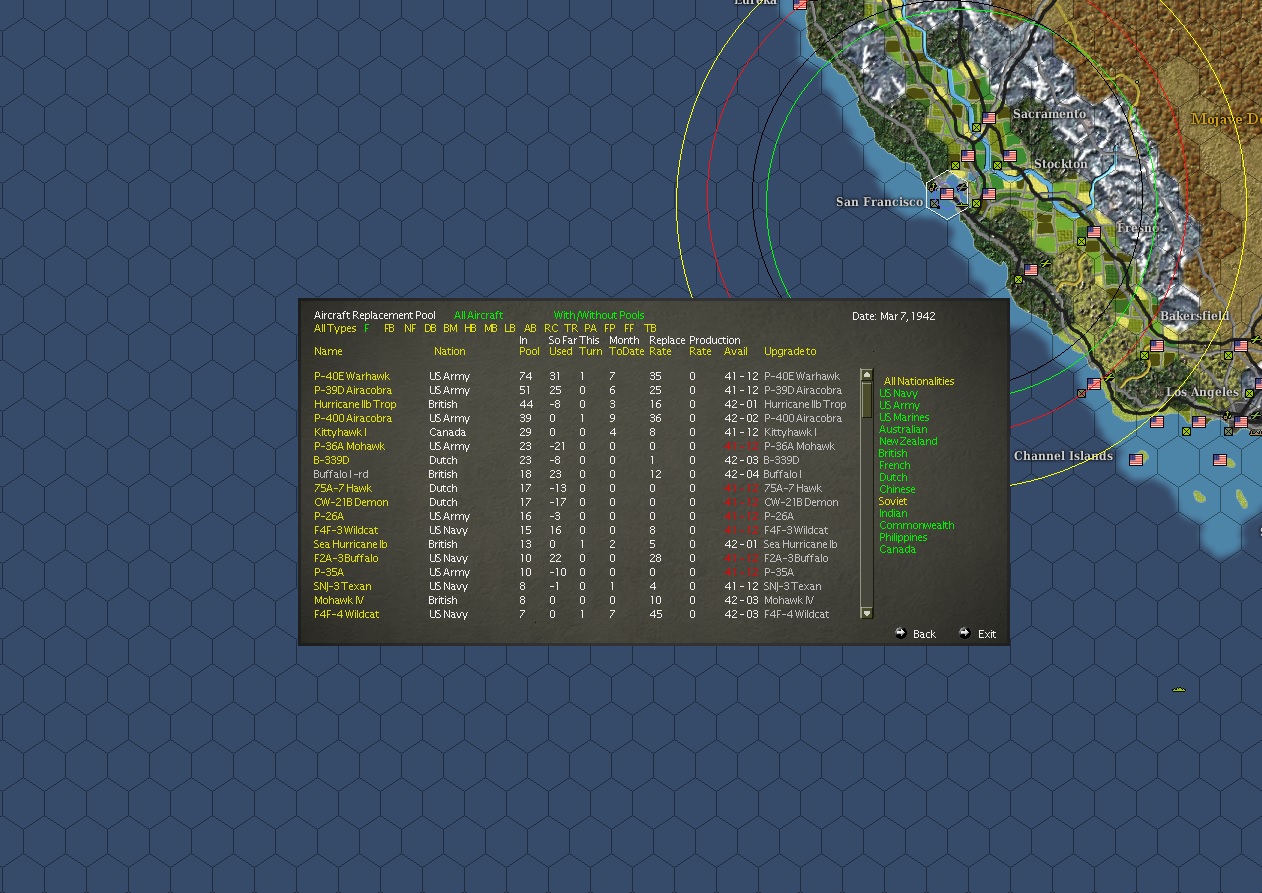Exit the Aircraft Replacement Pool window
The width and height of the screenshot is (1262, 893).
tap(978, 633)
